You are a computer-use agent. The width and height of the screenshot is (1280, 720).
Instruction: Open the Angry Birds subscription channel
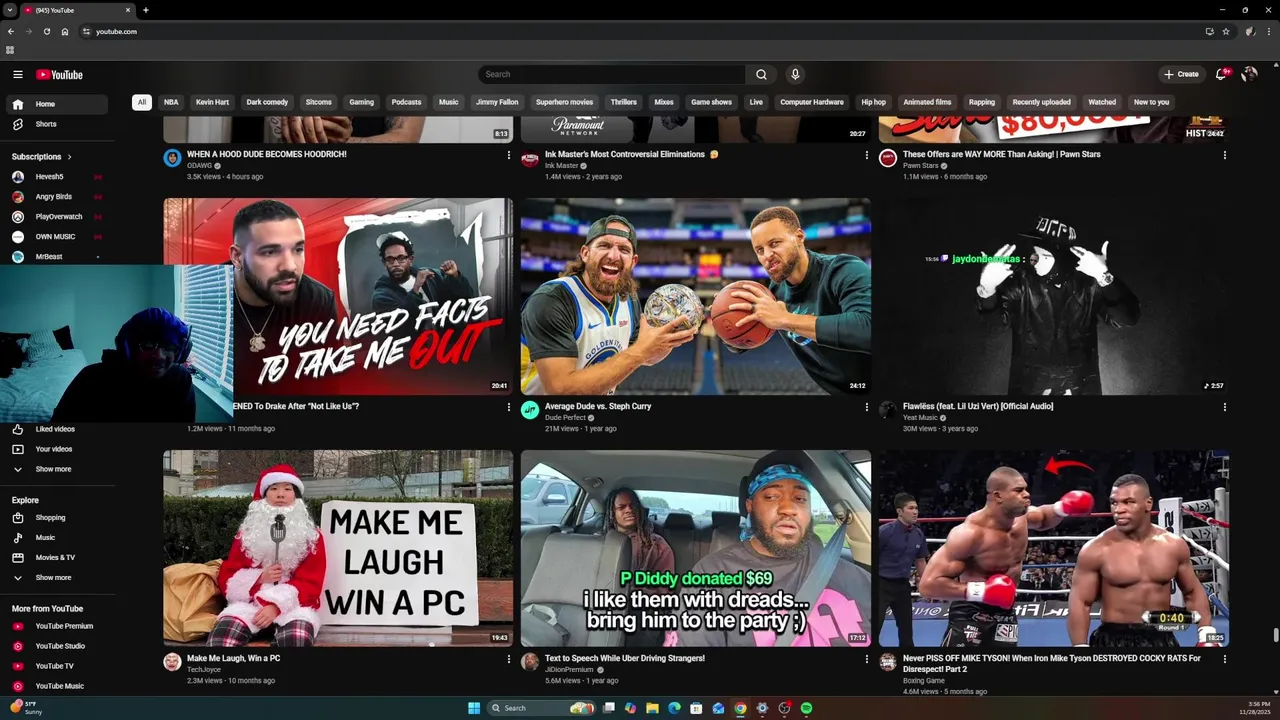(x=58, y=197)
